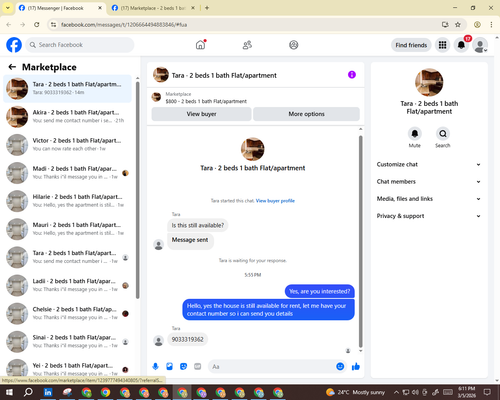Open Windows taskbar search
Screen dimensions: 500x400
click(28, 392)
